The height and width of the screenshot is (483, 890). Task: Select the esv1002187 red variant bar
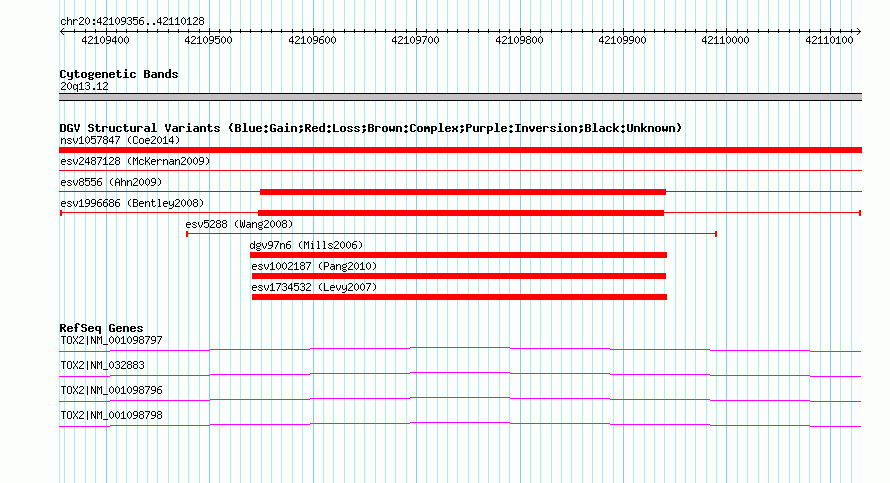tap(459, 276)
